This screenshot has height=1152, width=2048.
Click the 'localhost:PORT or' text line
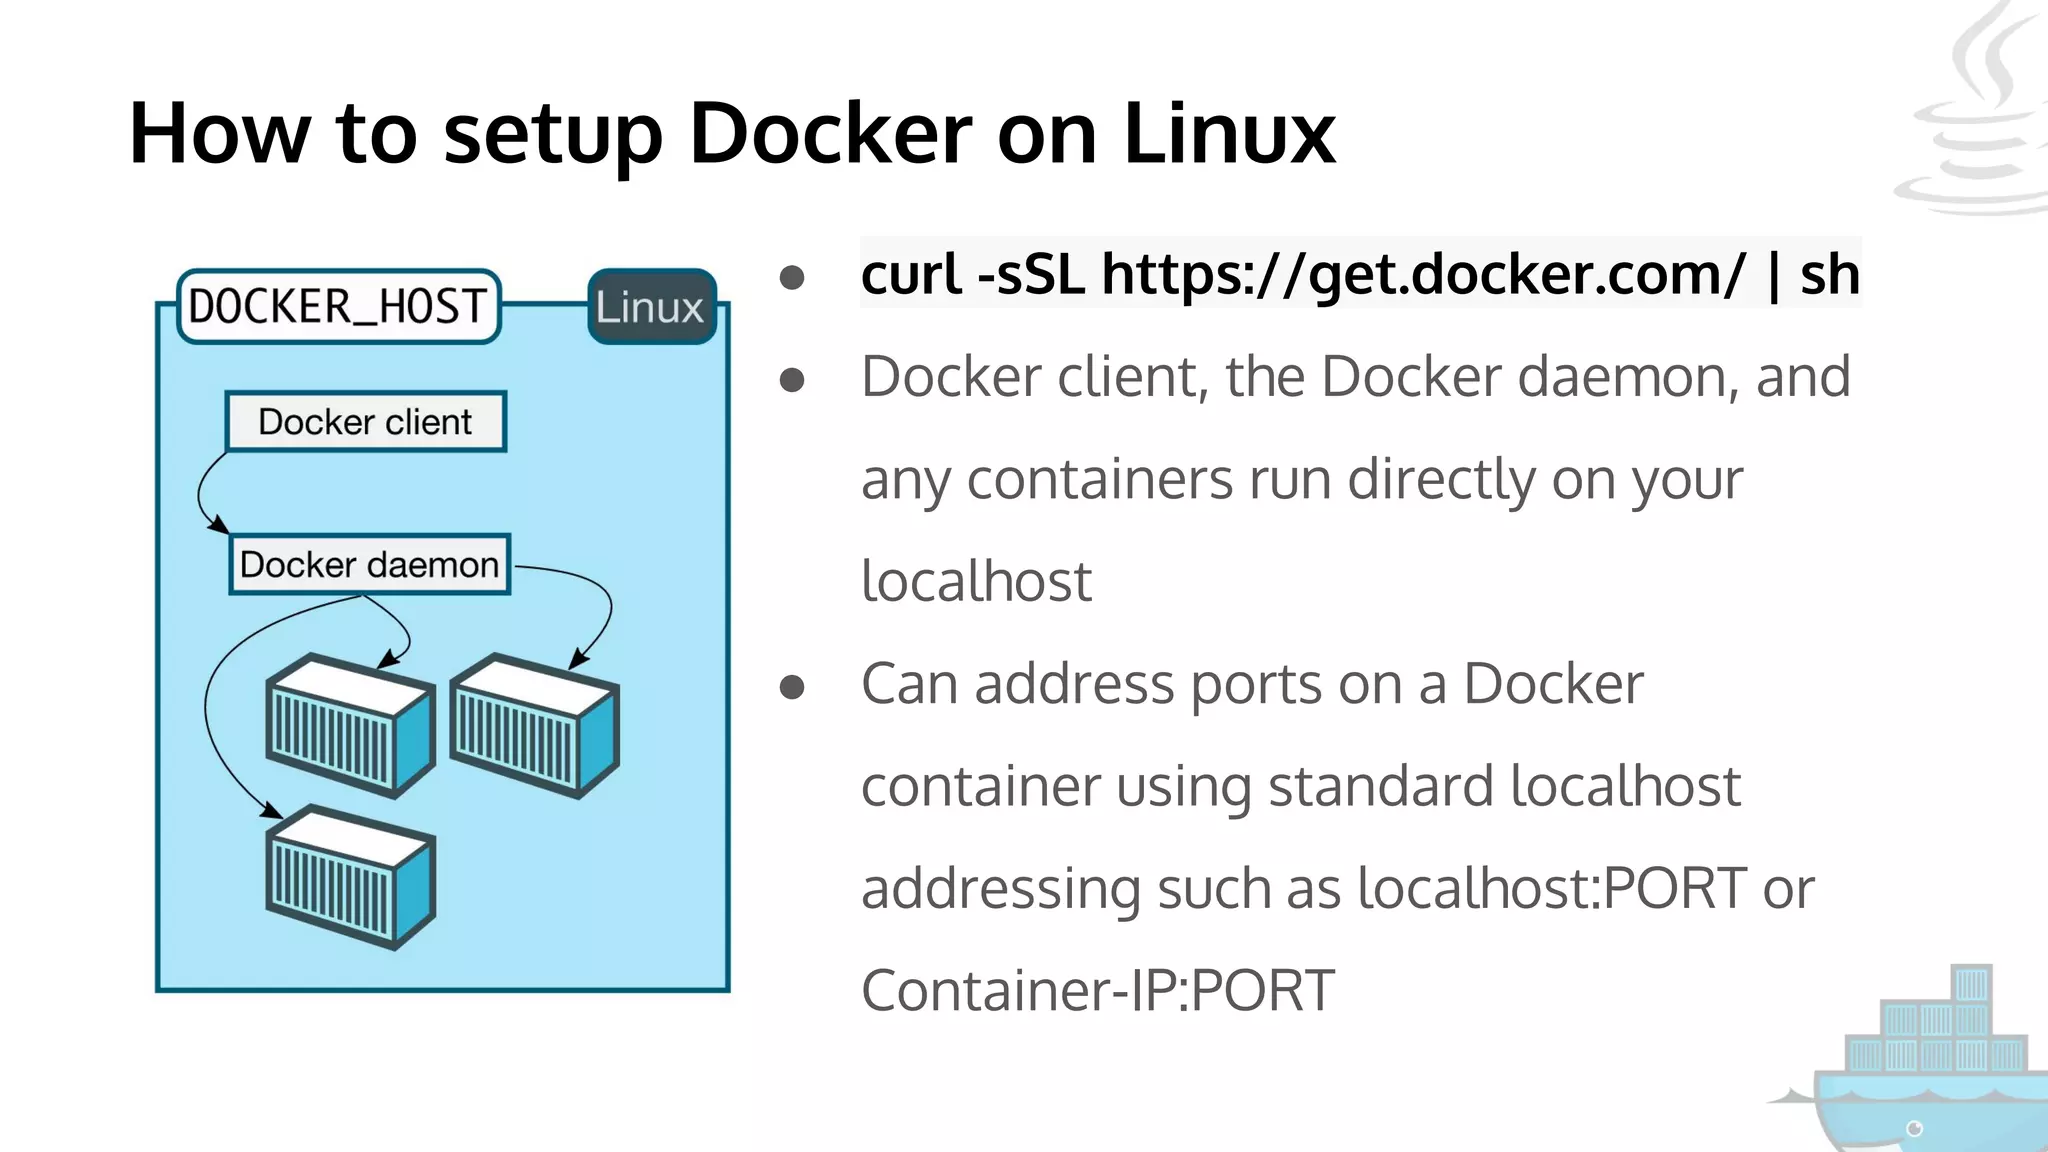(x=1585, y=888)
